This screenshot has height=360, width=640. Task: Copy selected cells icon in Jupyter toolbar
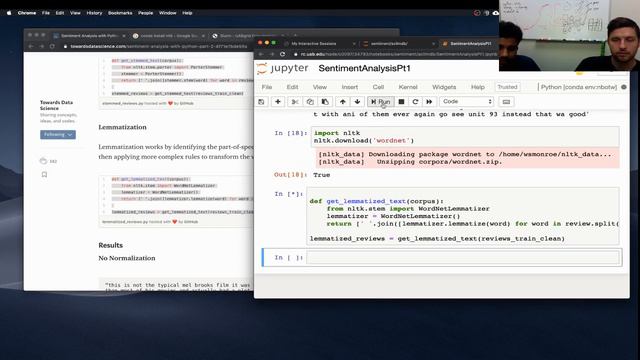tap(310, 102)
